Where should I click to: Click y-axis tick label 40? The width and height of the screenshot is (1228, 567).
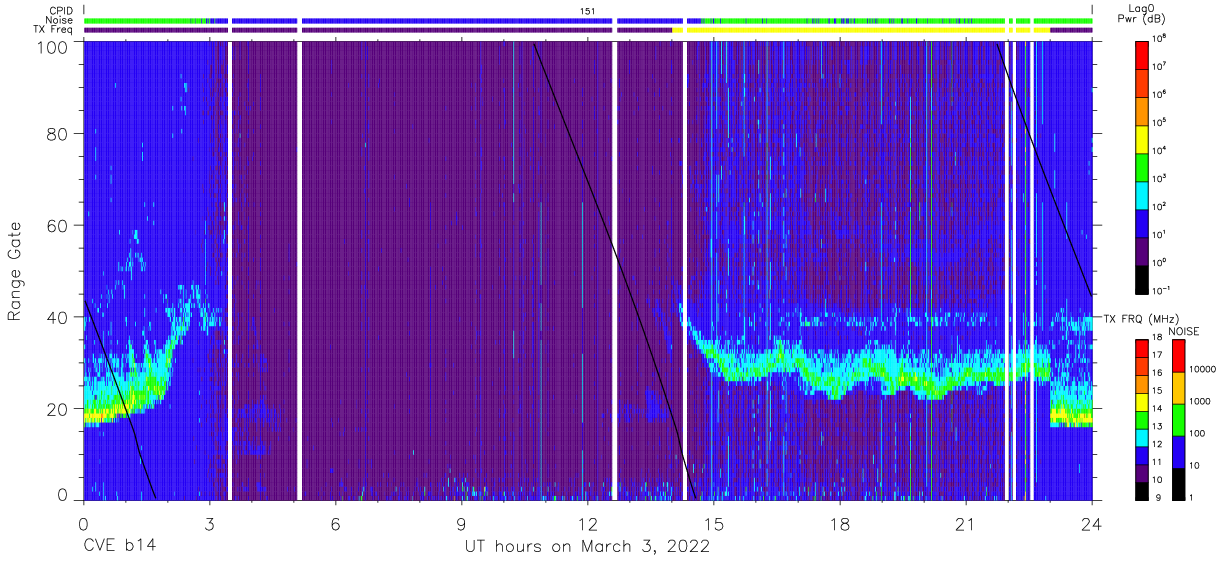59,317
